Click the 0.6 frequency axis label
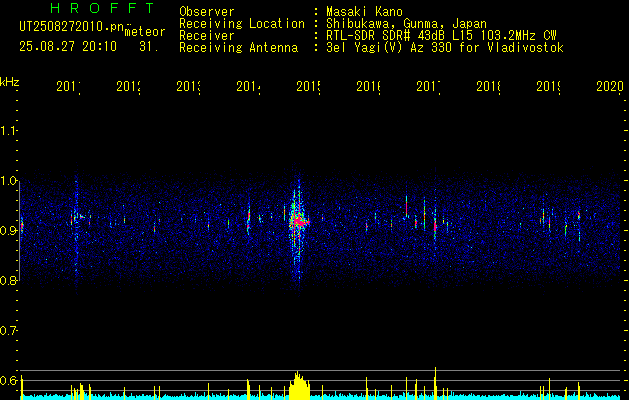This screenshot has height=400, width=629. point(8,380)
